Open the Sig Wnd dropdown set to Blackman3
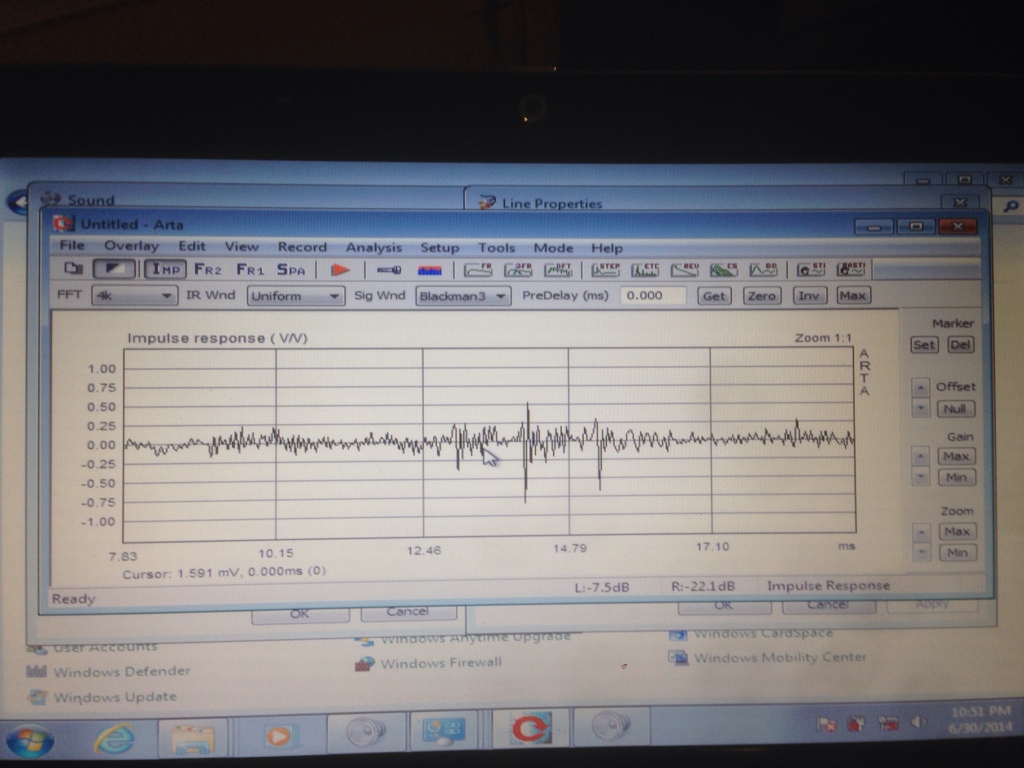This screenshot has height=768, width=1024. click(x=463, y=296)
